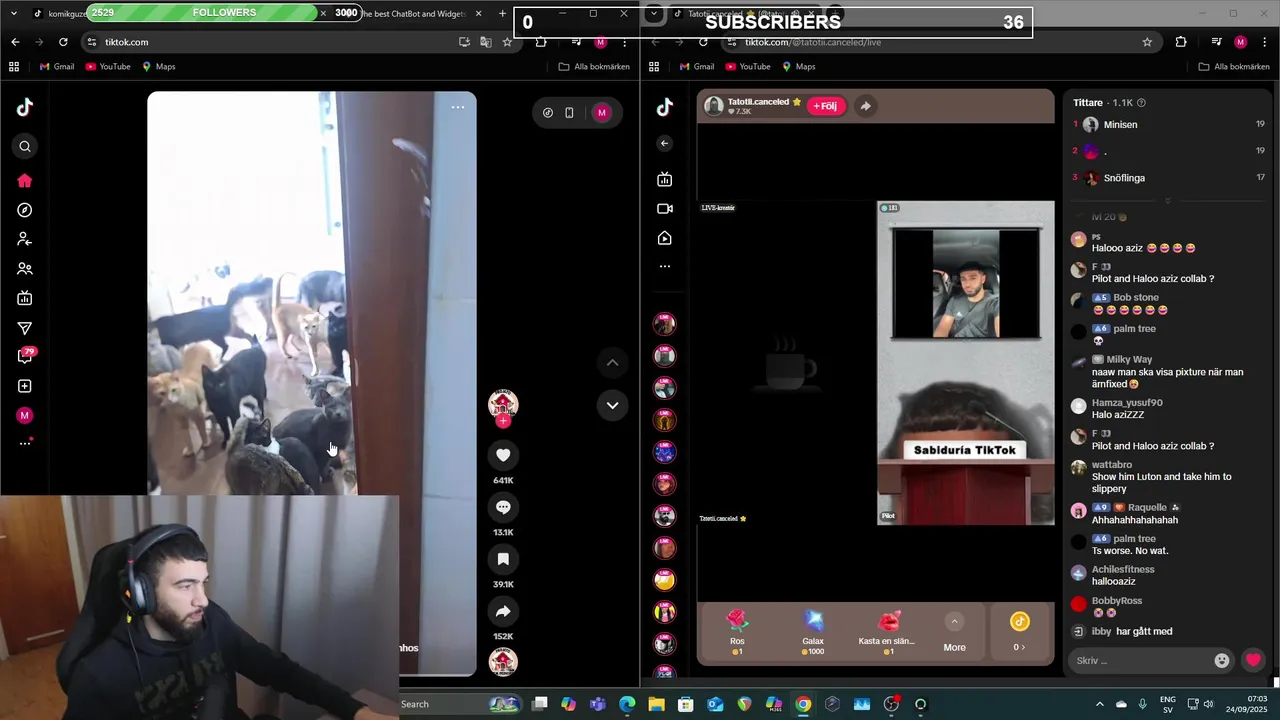Send the Galax gift
The width and height of the screenshot is (1280, 720).
pos(813,632)
